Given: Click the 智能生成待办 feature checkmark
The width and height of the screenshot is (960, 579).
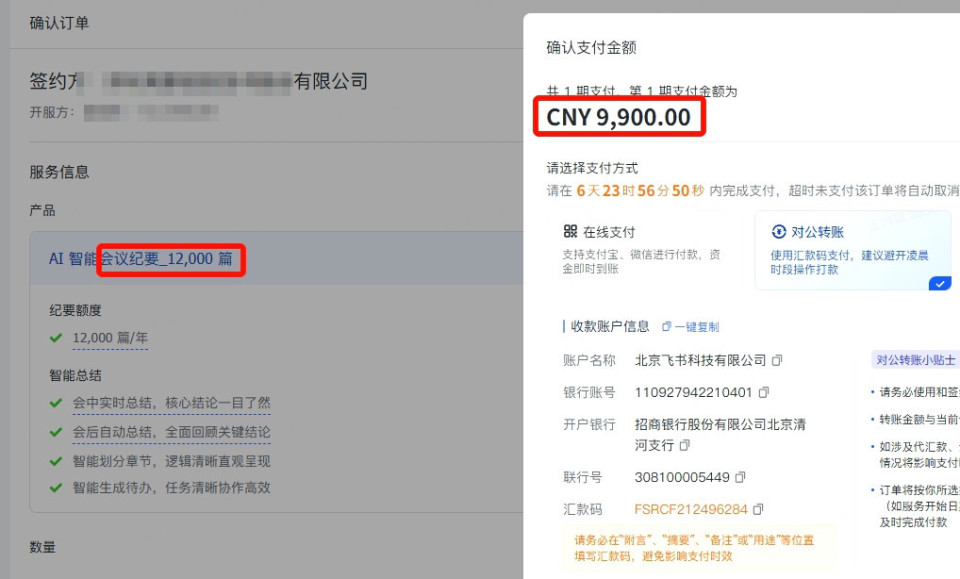Looking at the screenshot, I should 56,488.
